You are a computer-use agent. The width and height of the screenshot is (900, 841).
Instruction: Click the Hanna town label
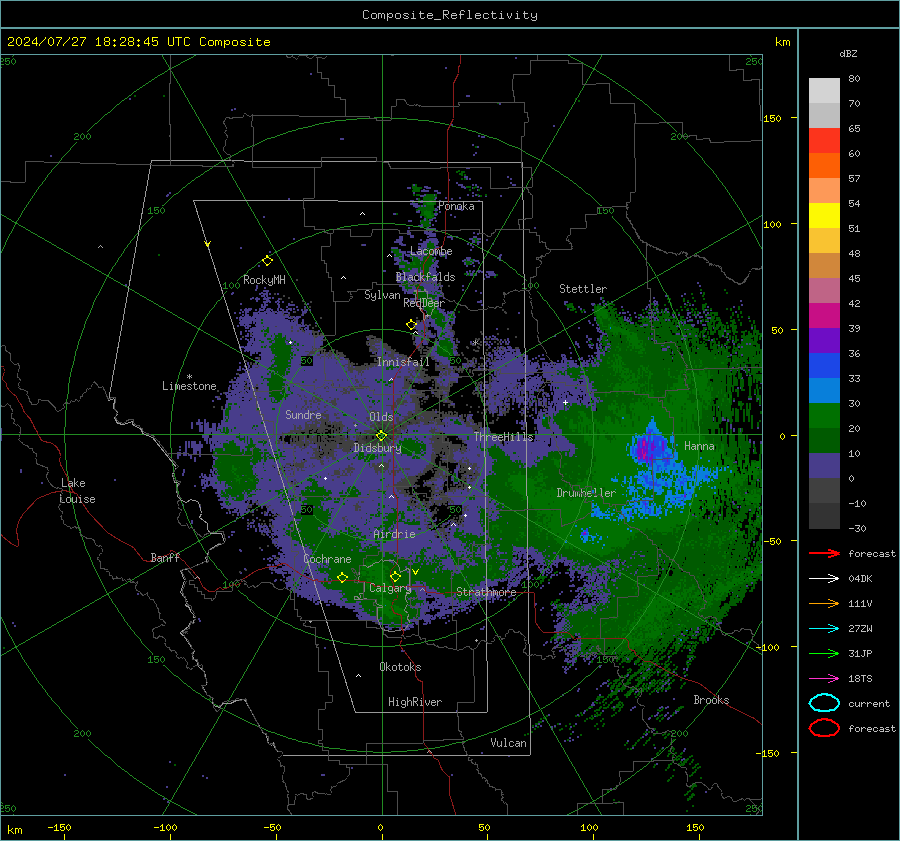pyautogui.click(x=699, y=446)
